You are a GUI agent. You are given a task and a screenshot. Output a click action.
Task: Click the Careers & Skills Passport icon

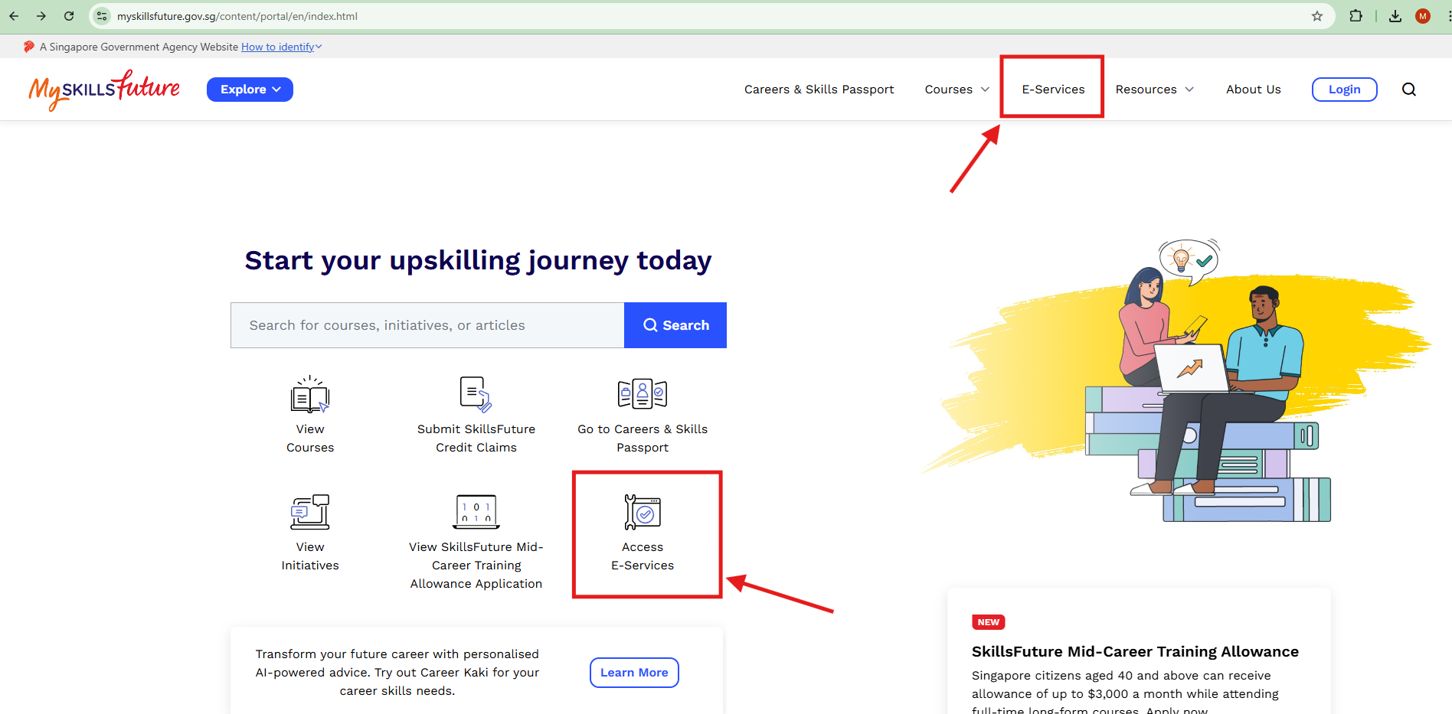coord(642,394)
